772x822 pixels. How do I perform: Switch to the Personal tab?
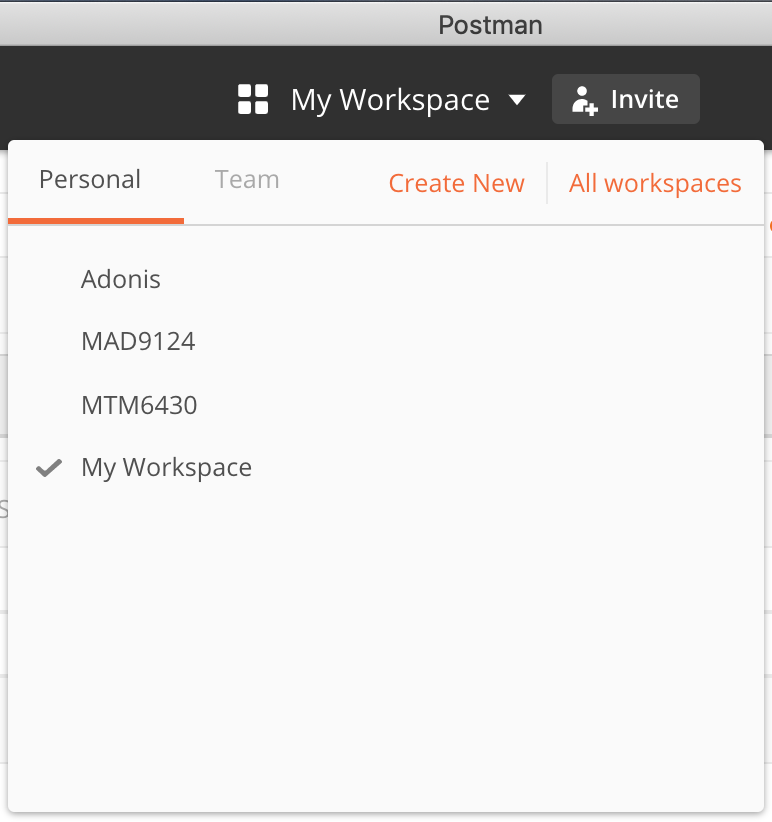pos(90,180)
